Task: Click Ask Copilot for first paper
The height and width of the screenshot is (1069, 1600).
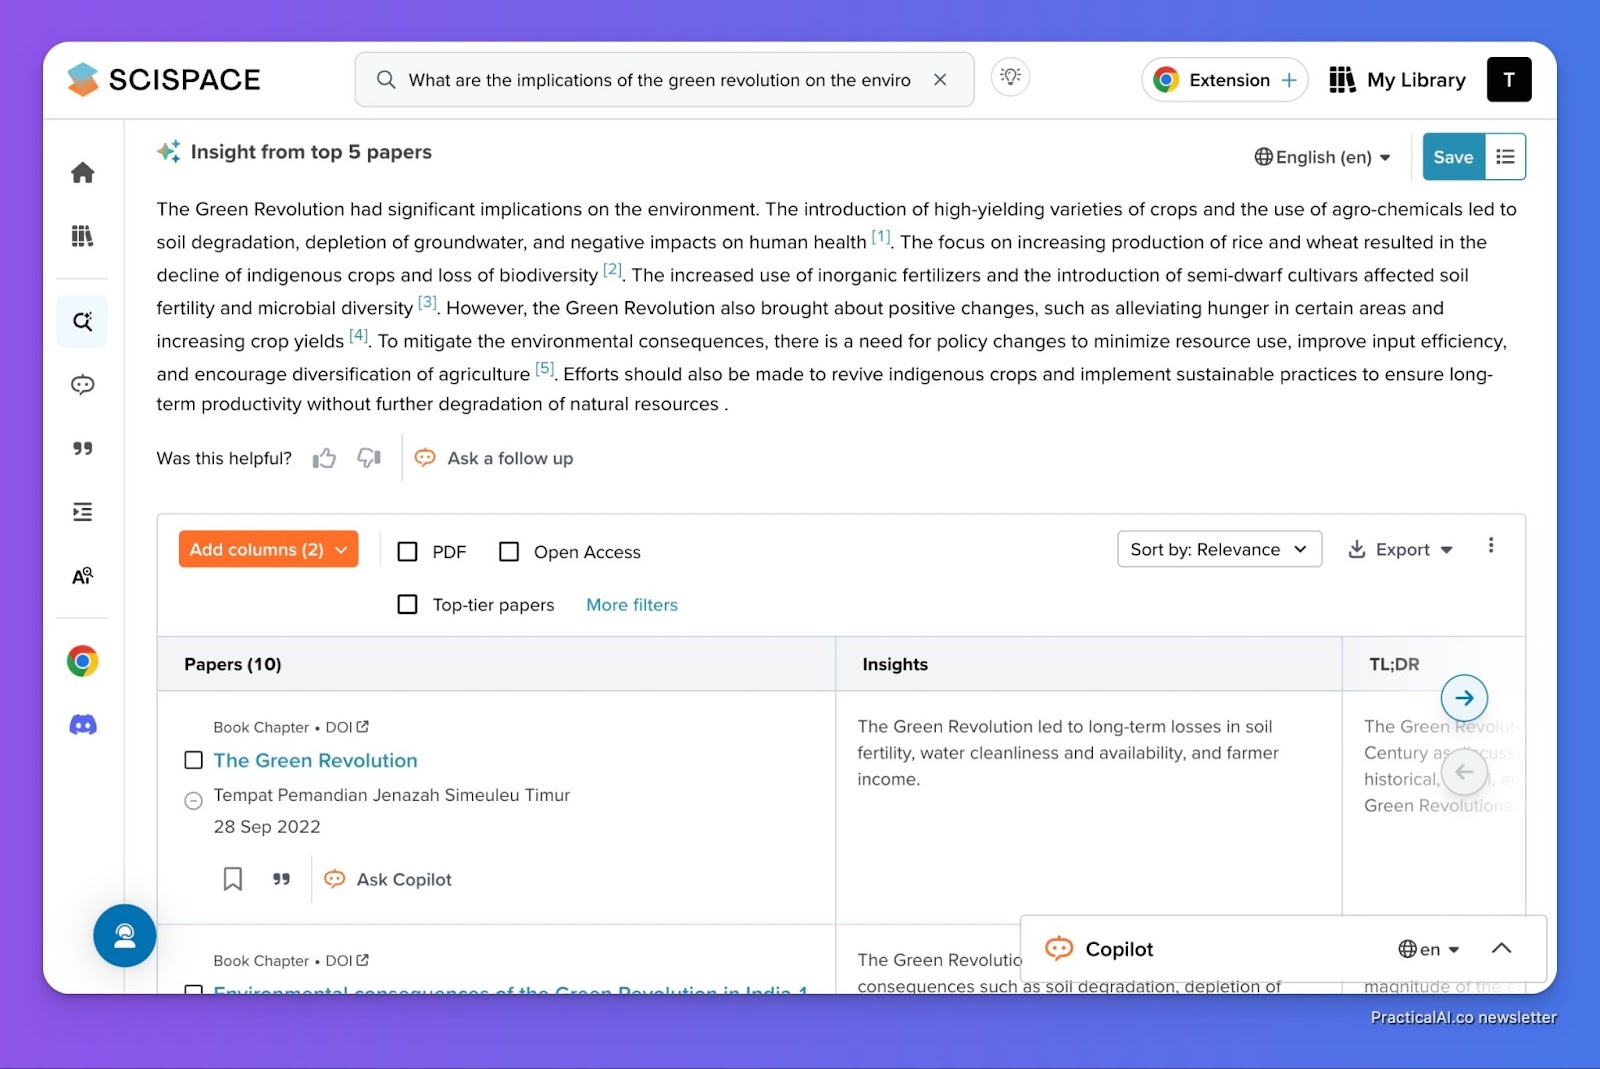Action: point(389,879)
